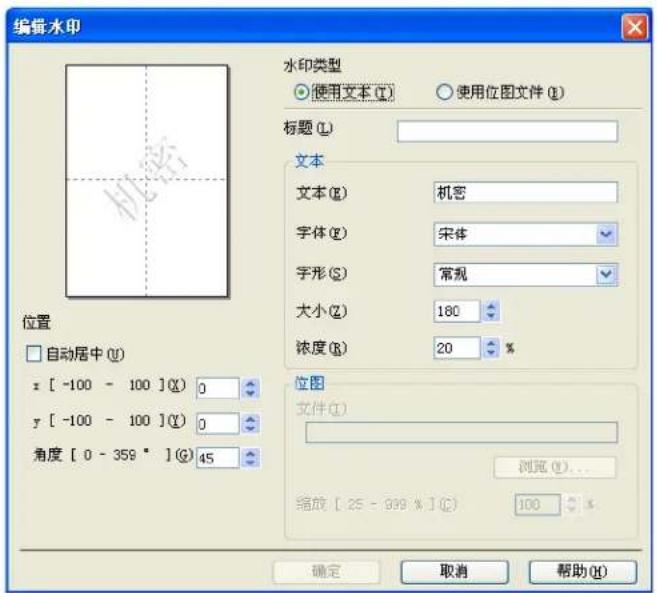
Task: Decrease y position with down arrow
Action: coord(251,428)
